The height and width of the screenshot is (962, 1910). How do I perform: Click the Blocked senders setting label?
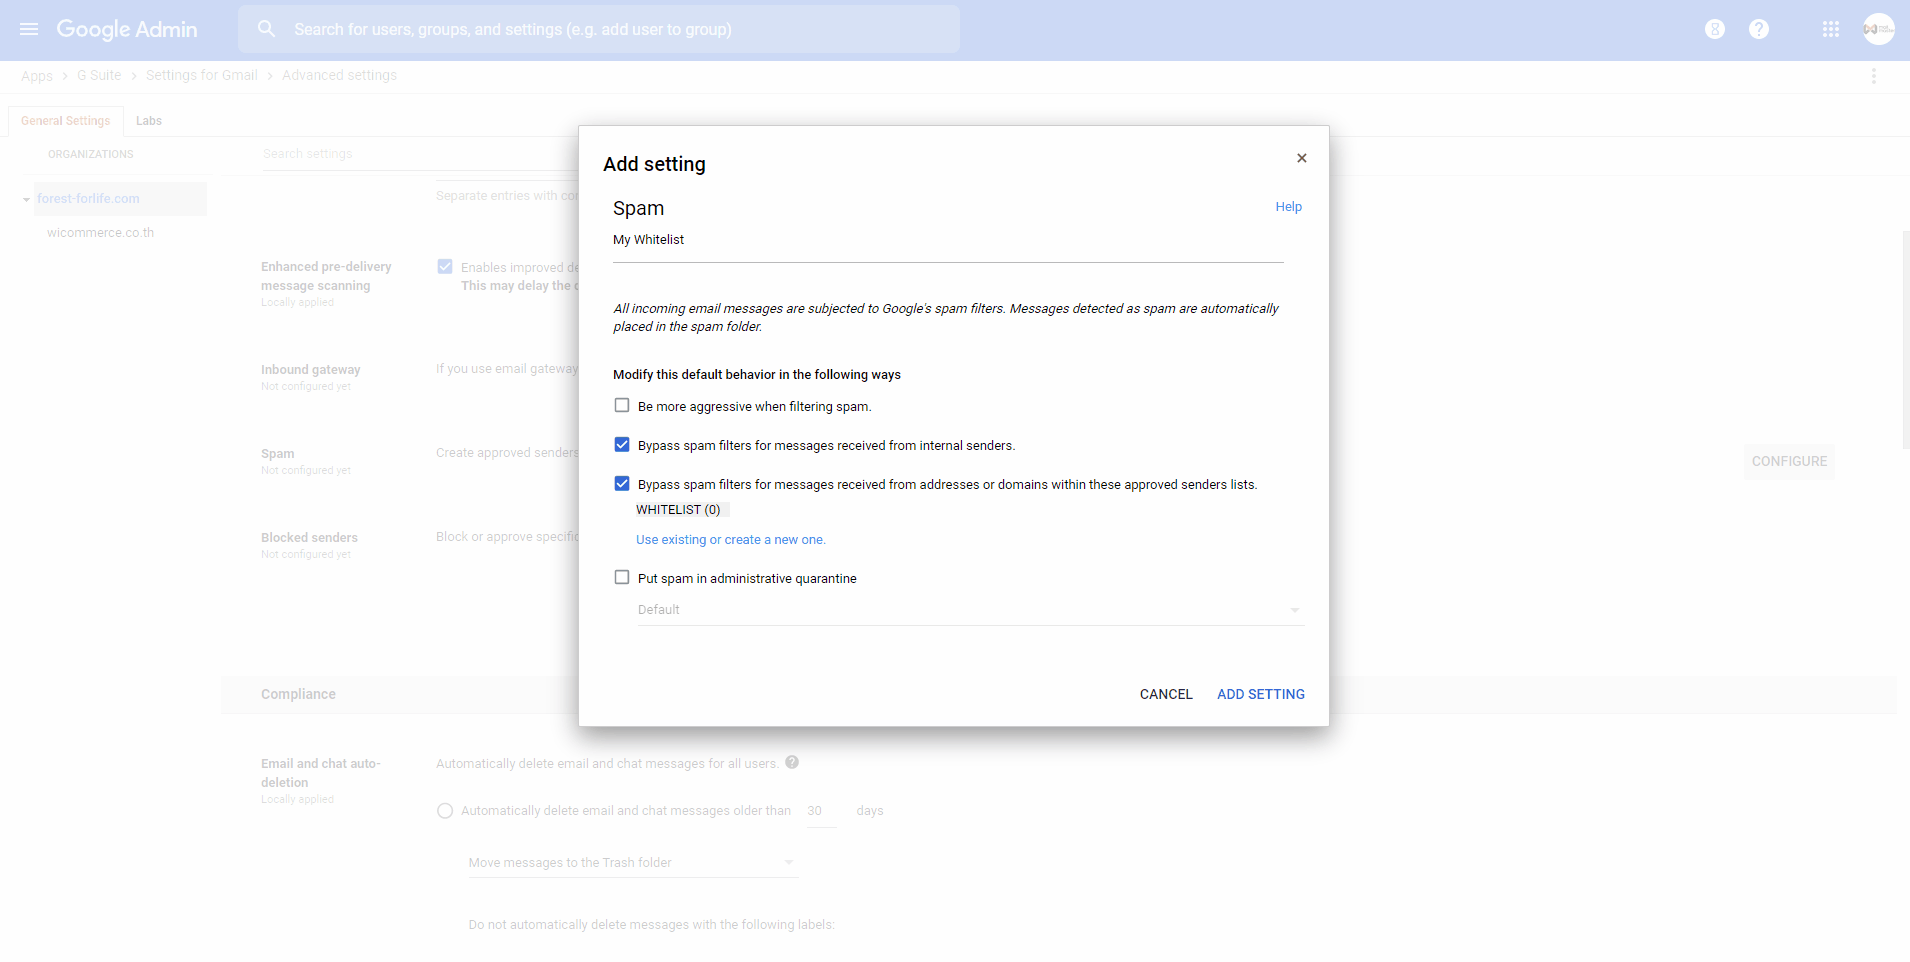tap(309, 538)
